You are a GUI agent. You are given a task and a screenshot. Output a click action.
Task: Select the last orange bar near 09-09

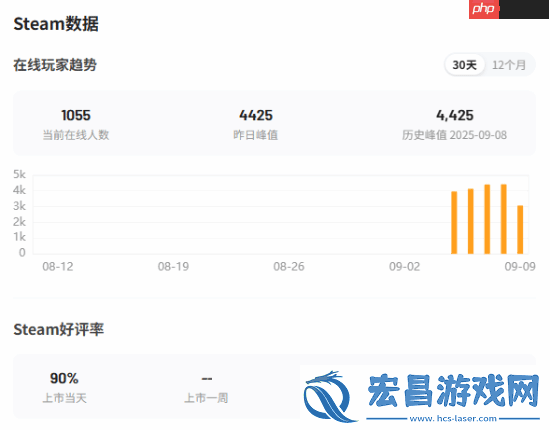[520, 229]
